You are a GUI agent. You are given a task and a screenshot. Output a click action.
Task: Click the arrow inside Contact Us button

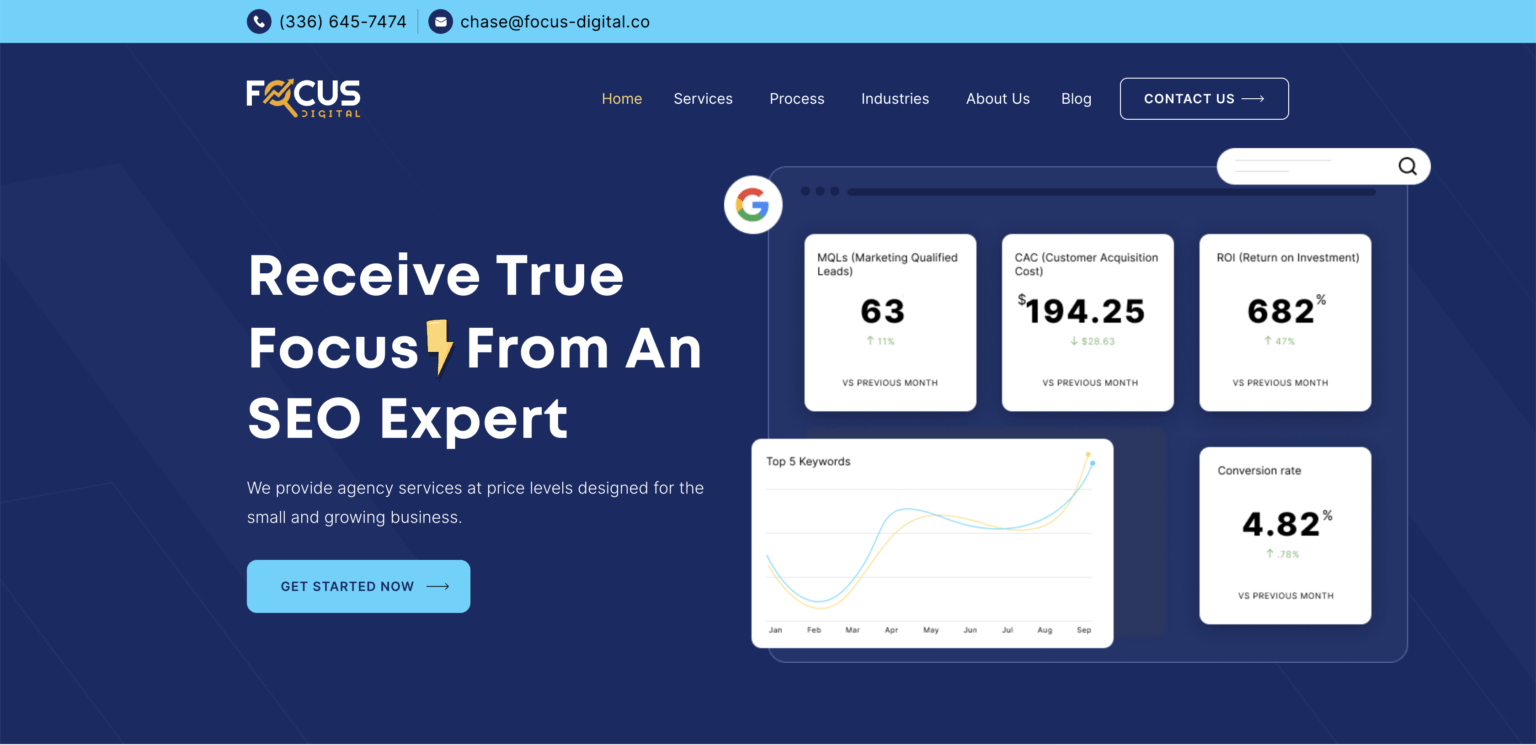pyautogui.click(x=1253, y=99)
